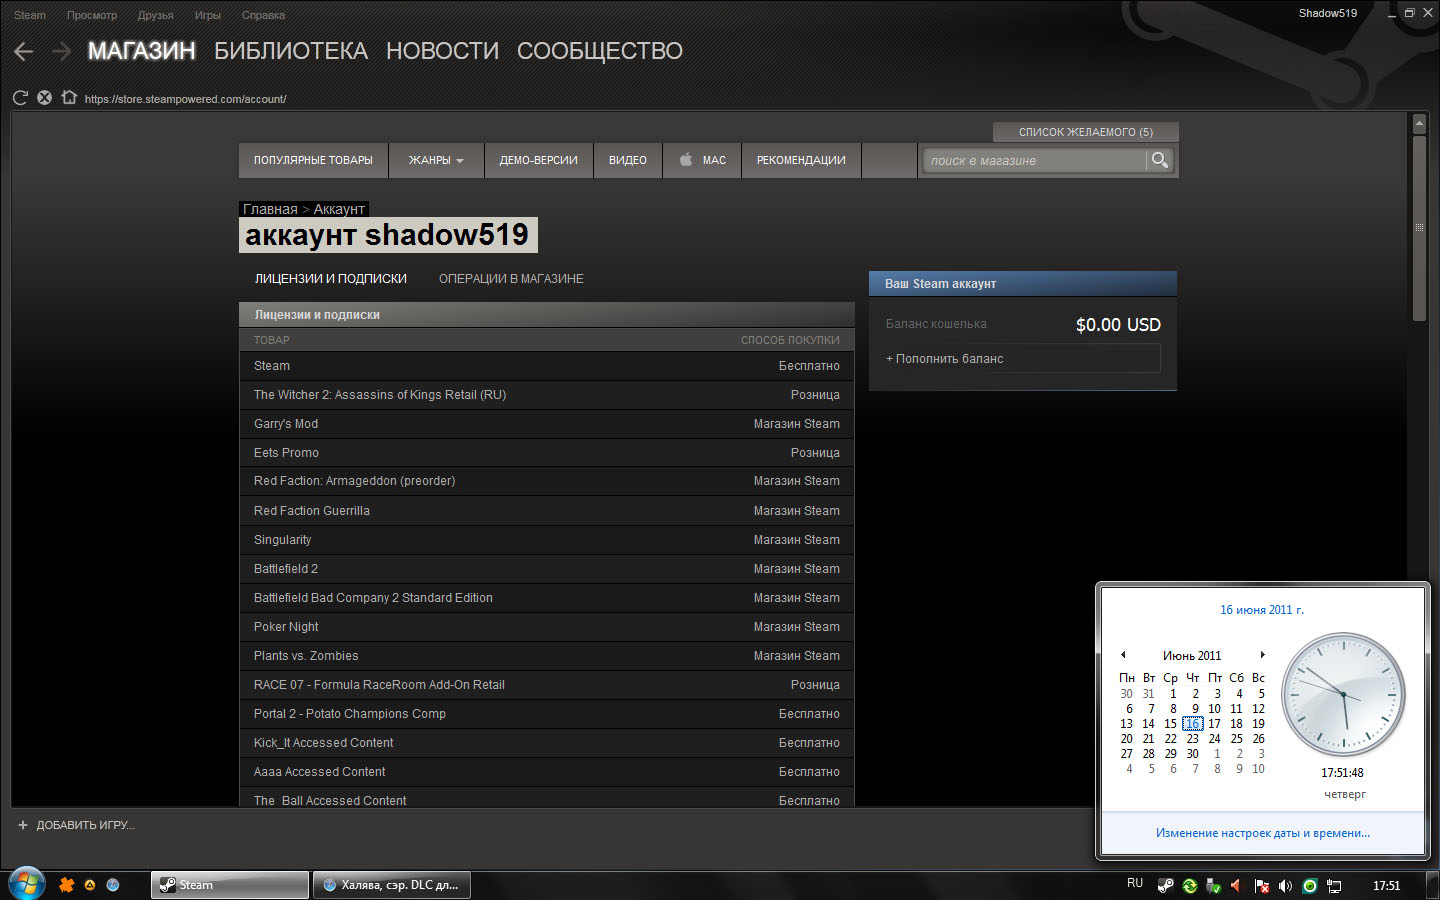The image size is (1440, 900).
Task: Open РЕКОМЕНДАЦИИ in store nav
Action: click(801, 160)
